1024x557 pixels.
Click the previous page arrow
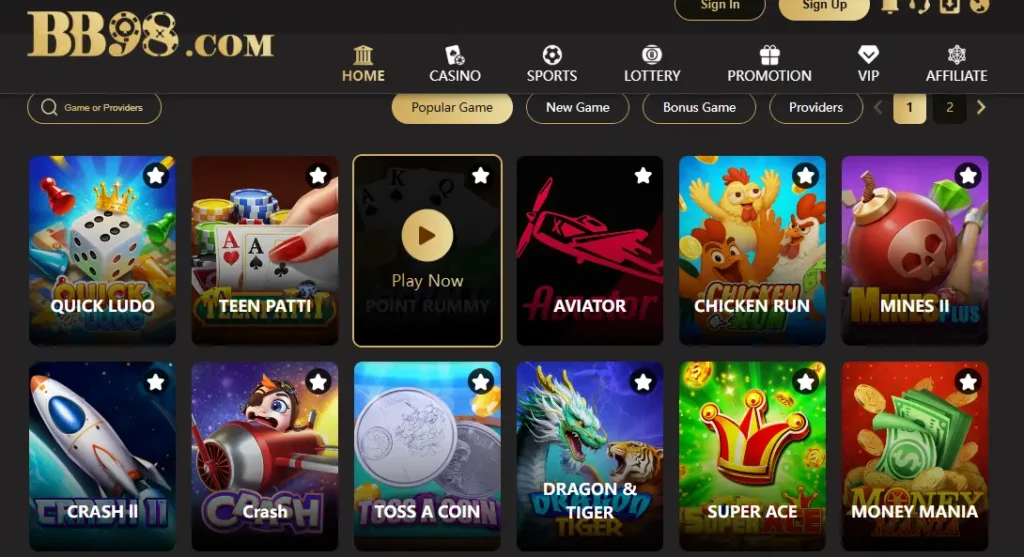[878, 107]
